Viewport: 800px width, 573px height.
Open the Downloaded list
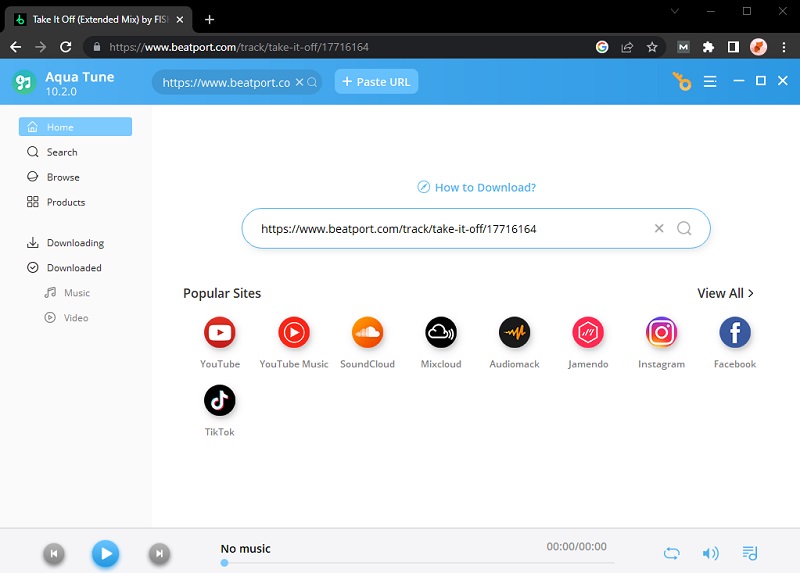click(x=76, y=268)
